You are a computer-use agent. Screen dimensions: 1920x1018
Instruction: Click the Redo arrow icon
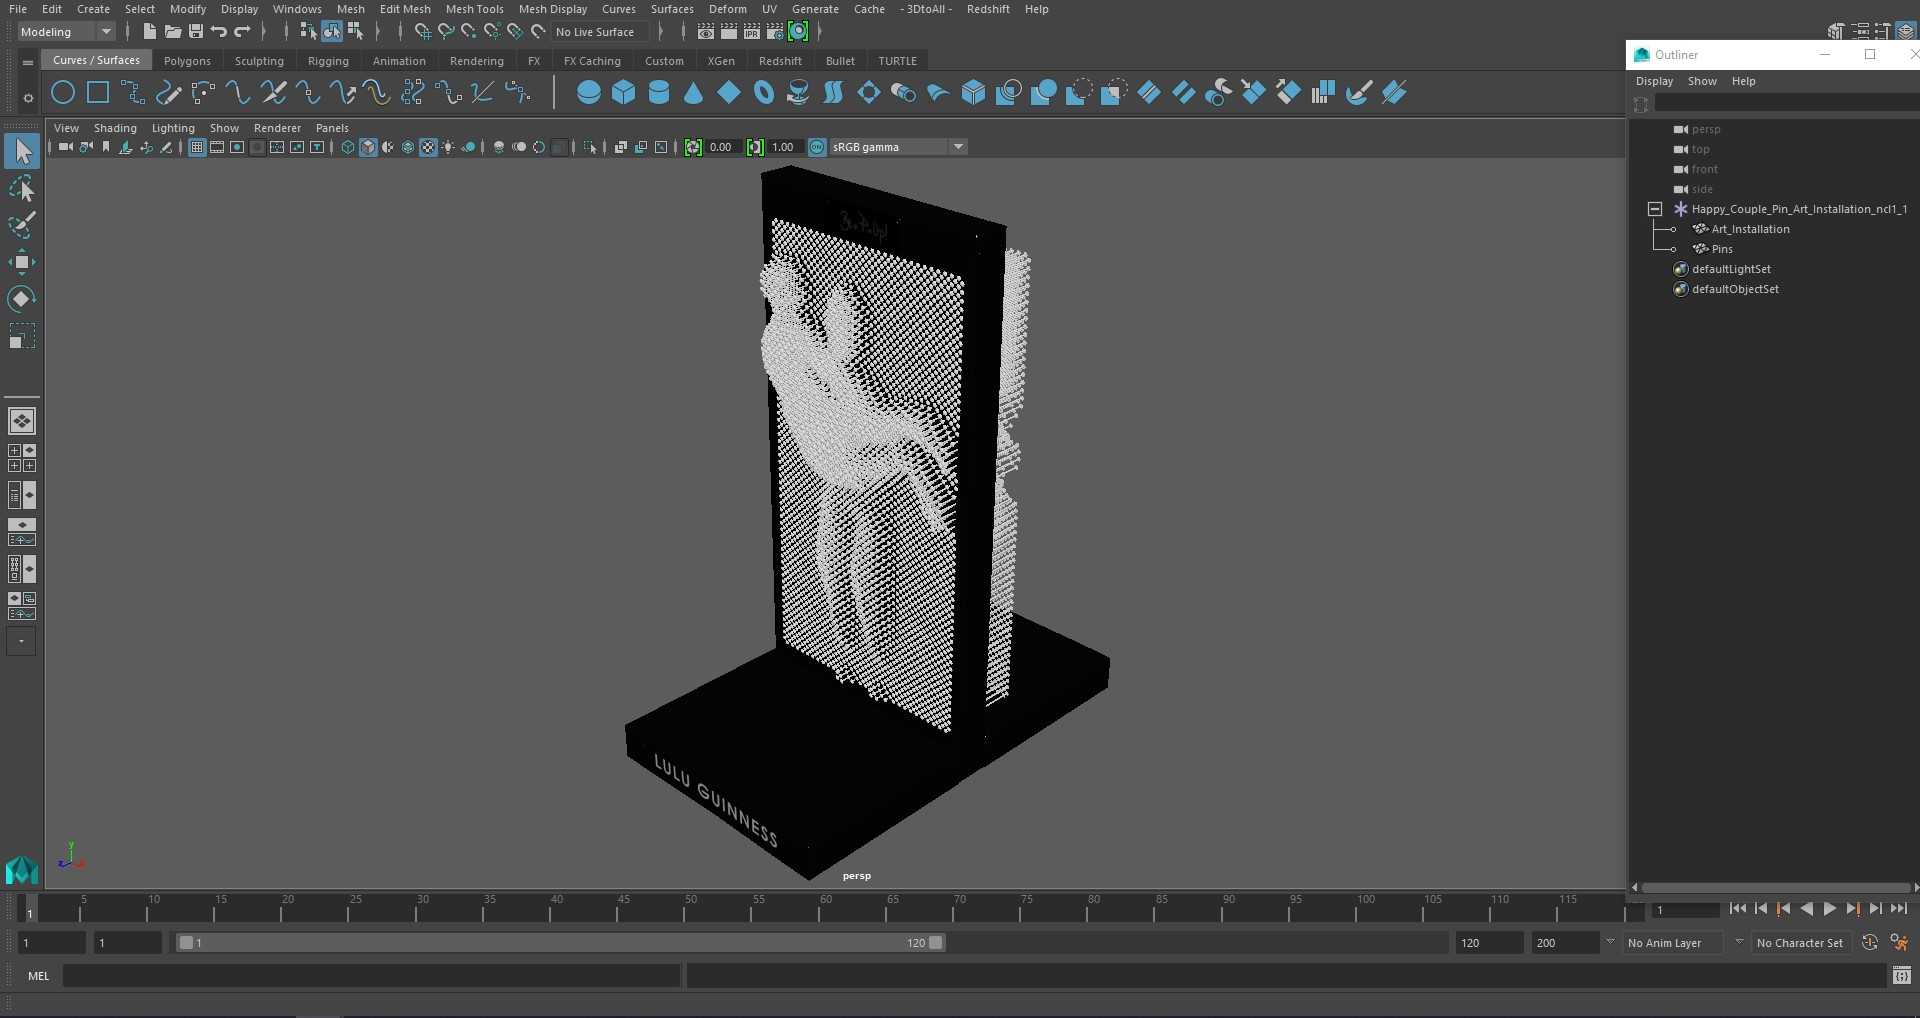click(242, 32)
